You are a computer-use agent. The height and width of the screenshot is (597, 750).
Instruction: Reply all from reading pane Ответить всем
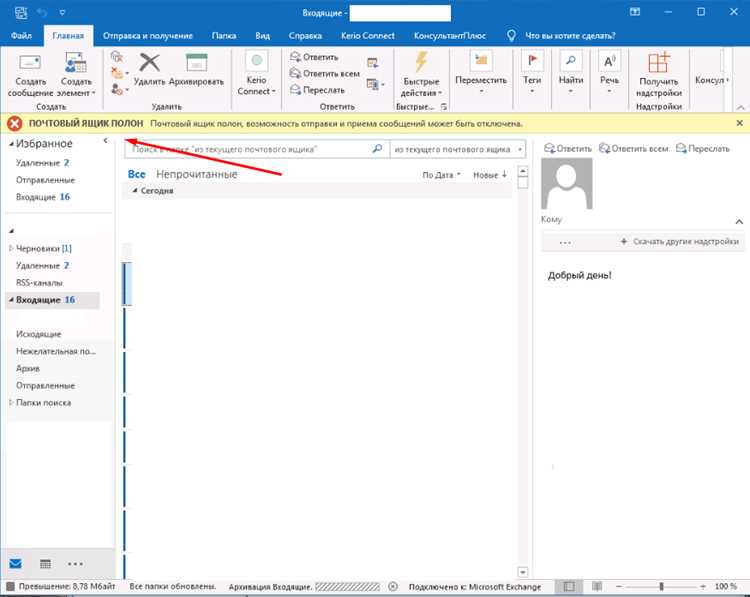633,148
